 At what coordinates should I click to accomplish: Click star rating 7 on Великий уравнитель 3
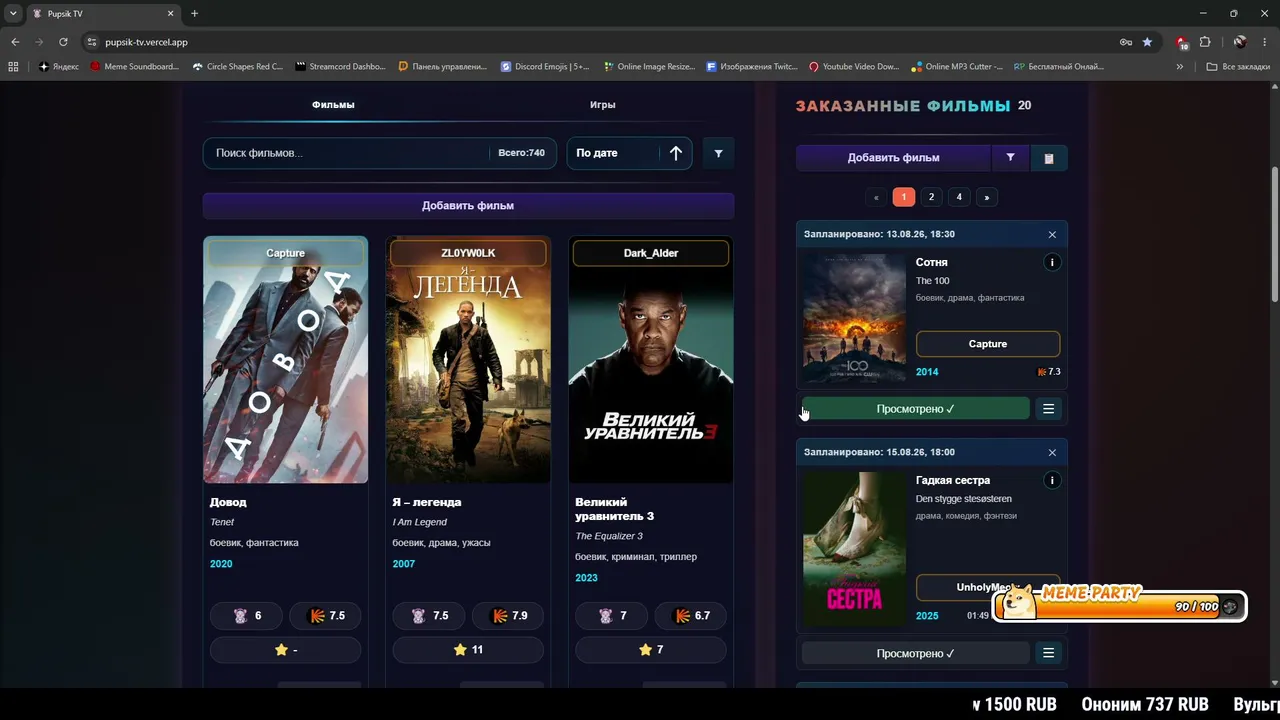point(651,650)
